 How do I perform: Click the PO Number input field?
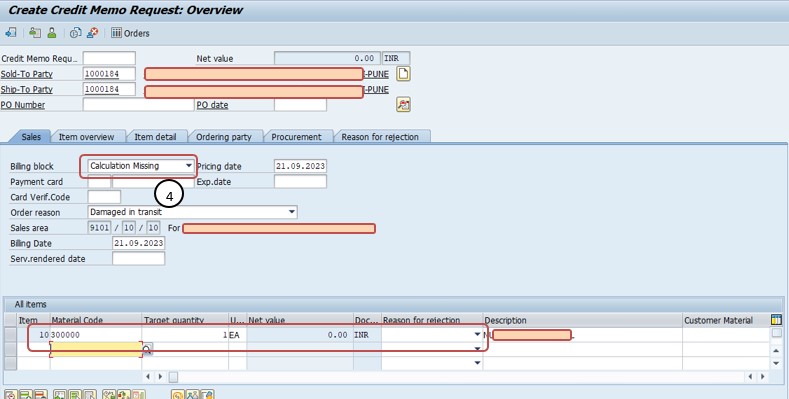[138, 105]
